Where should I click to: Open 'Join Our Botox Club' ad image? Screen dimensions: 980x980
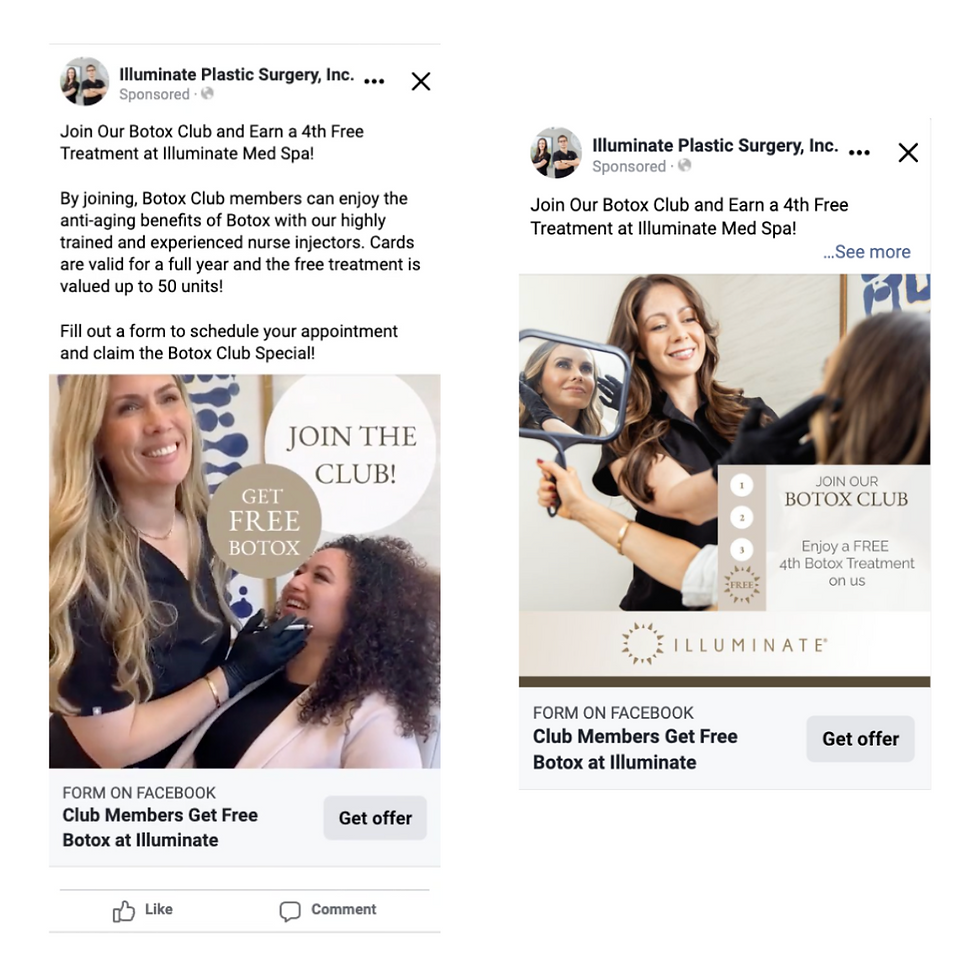[724, 480]
